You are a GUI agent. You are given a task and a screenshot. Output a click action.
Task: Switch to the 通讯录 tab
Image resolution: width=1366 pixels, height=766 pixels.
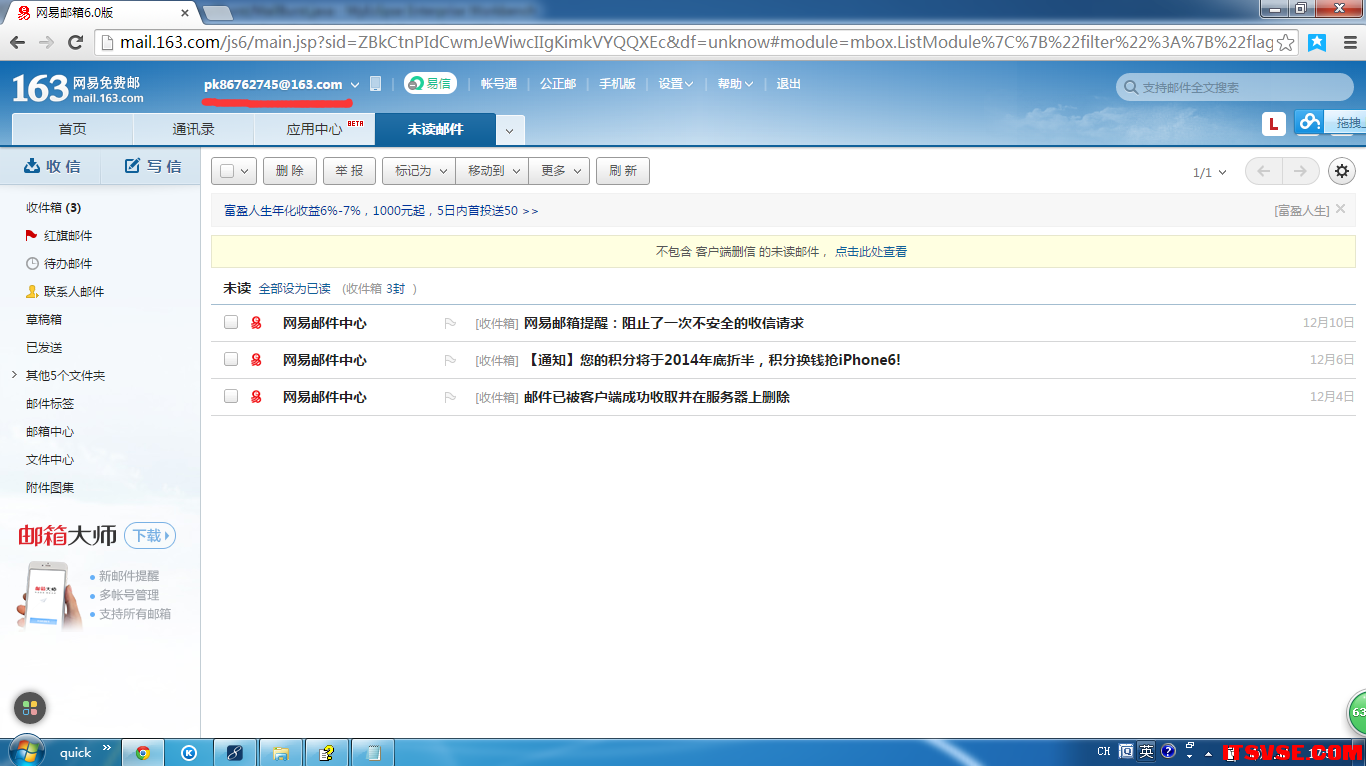[x=193, y=129]
